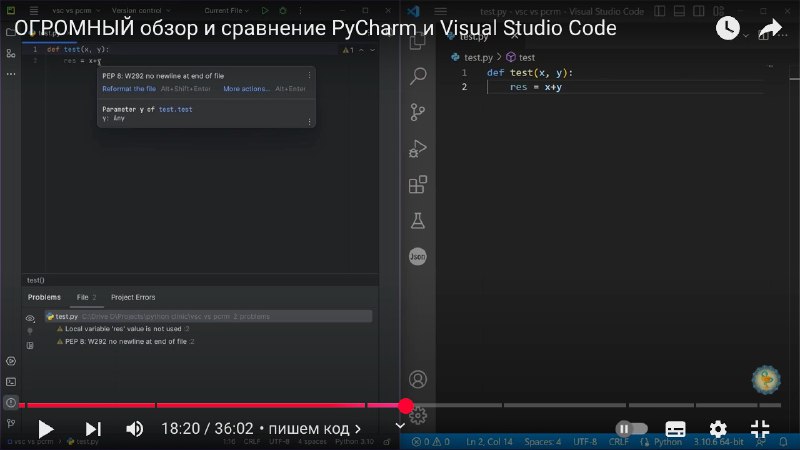
Task: Seek in the unplayed gray progress bar
Action: [597, 406]
